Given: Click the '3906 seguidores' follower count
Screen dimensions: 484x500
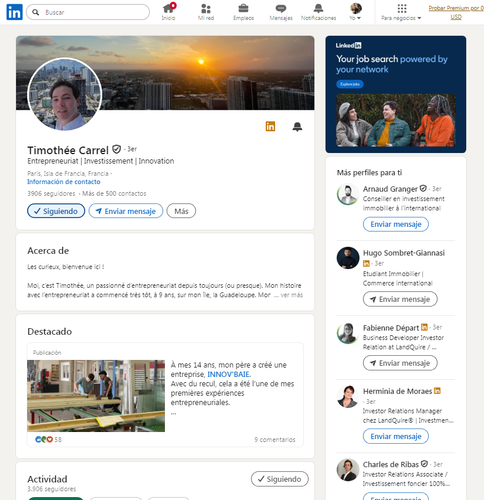Looking at the screenshot, I should coord(51,193).
